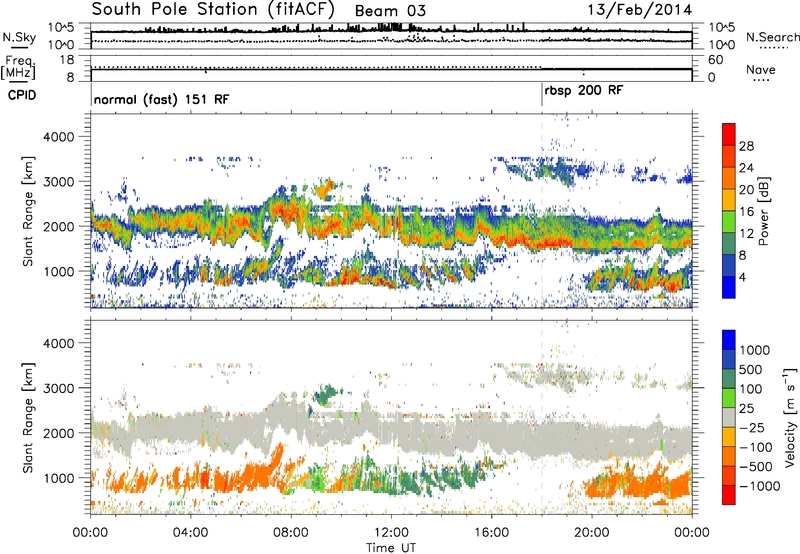
Task: Click the '60' Nave axis tick
Action: 715,60
